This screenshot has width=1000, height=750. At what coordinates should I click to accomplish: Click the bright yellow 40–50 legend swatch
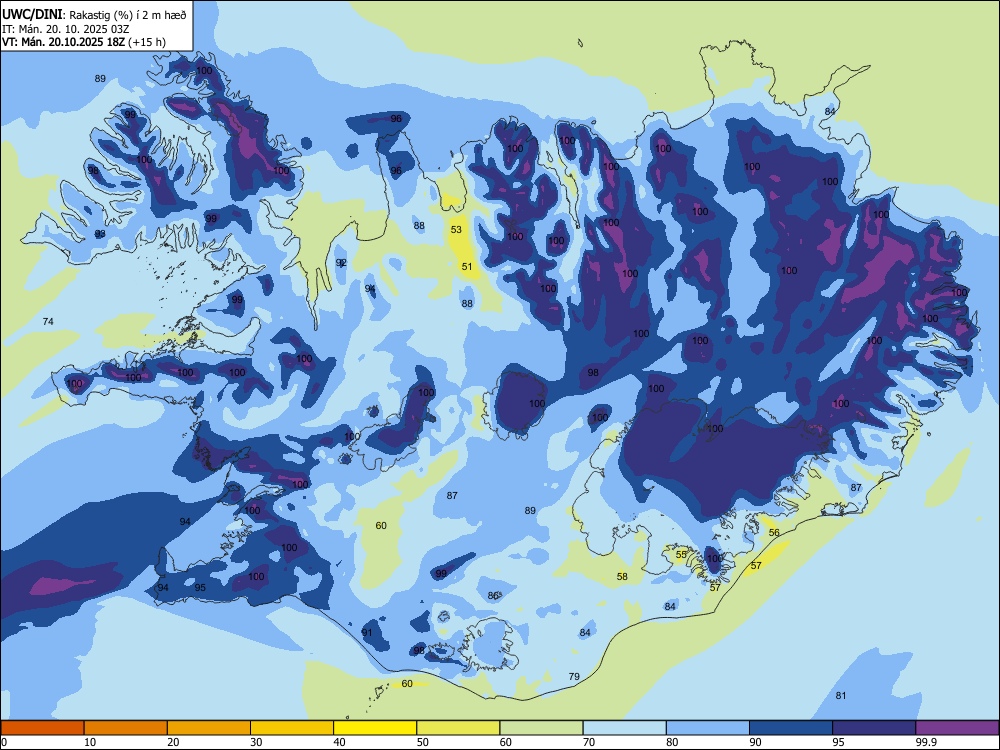375,728
